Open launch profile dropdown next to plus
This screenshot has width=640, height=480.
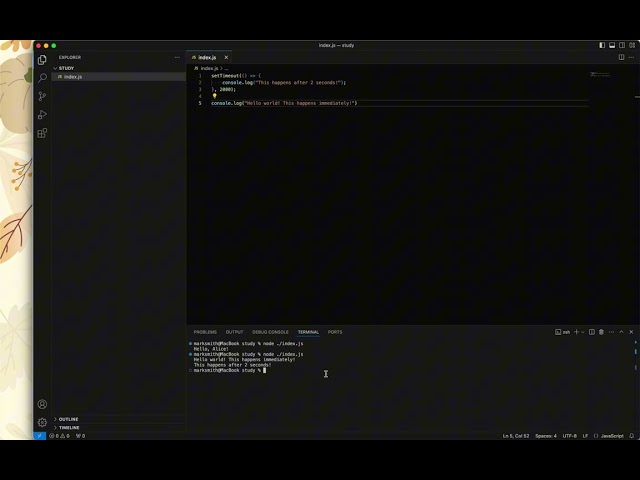pos(583,332)
